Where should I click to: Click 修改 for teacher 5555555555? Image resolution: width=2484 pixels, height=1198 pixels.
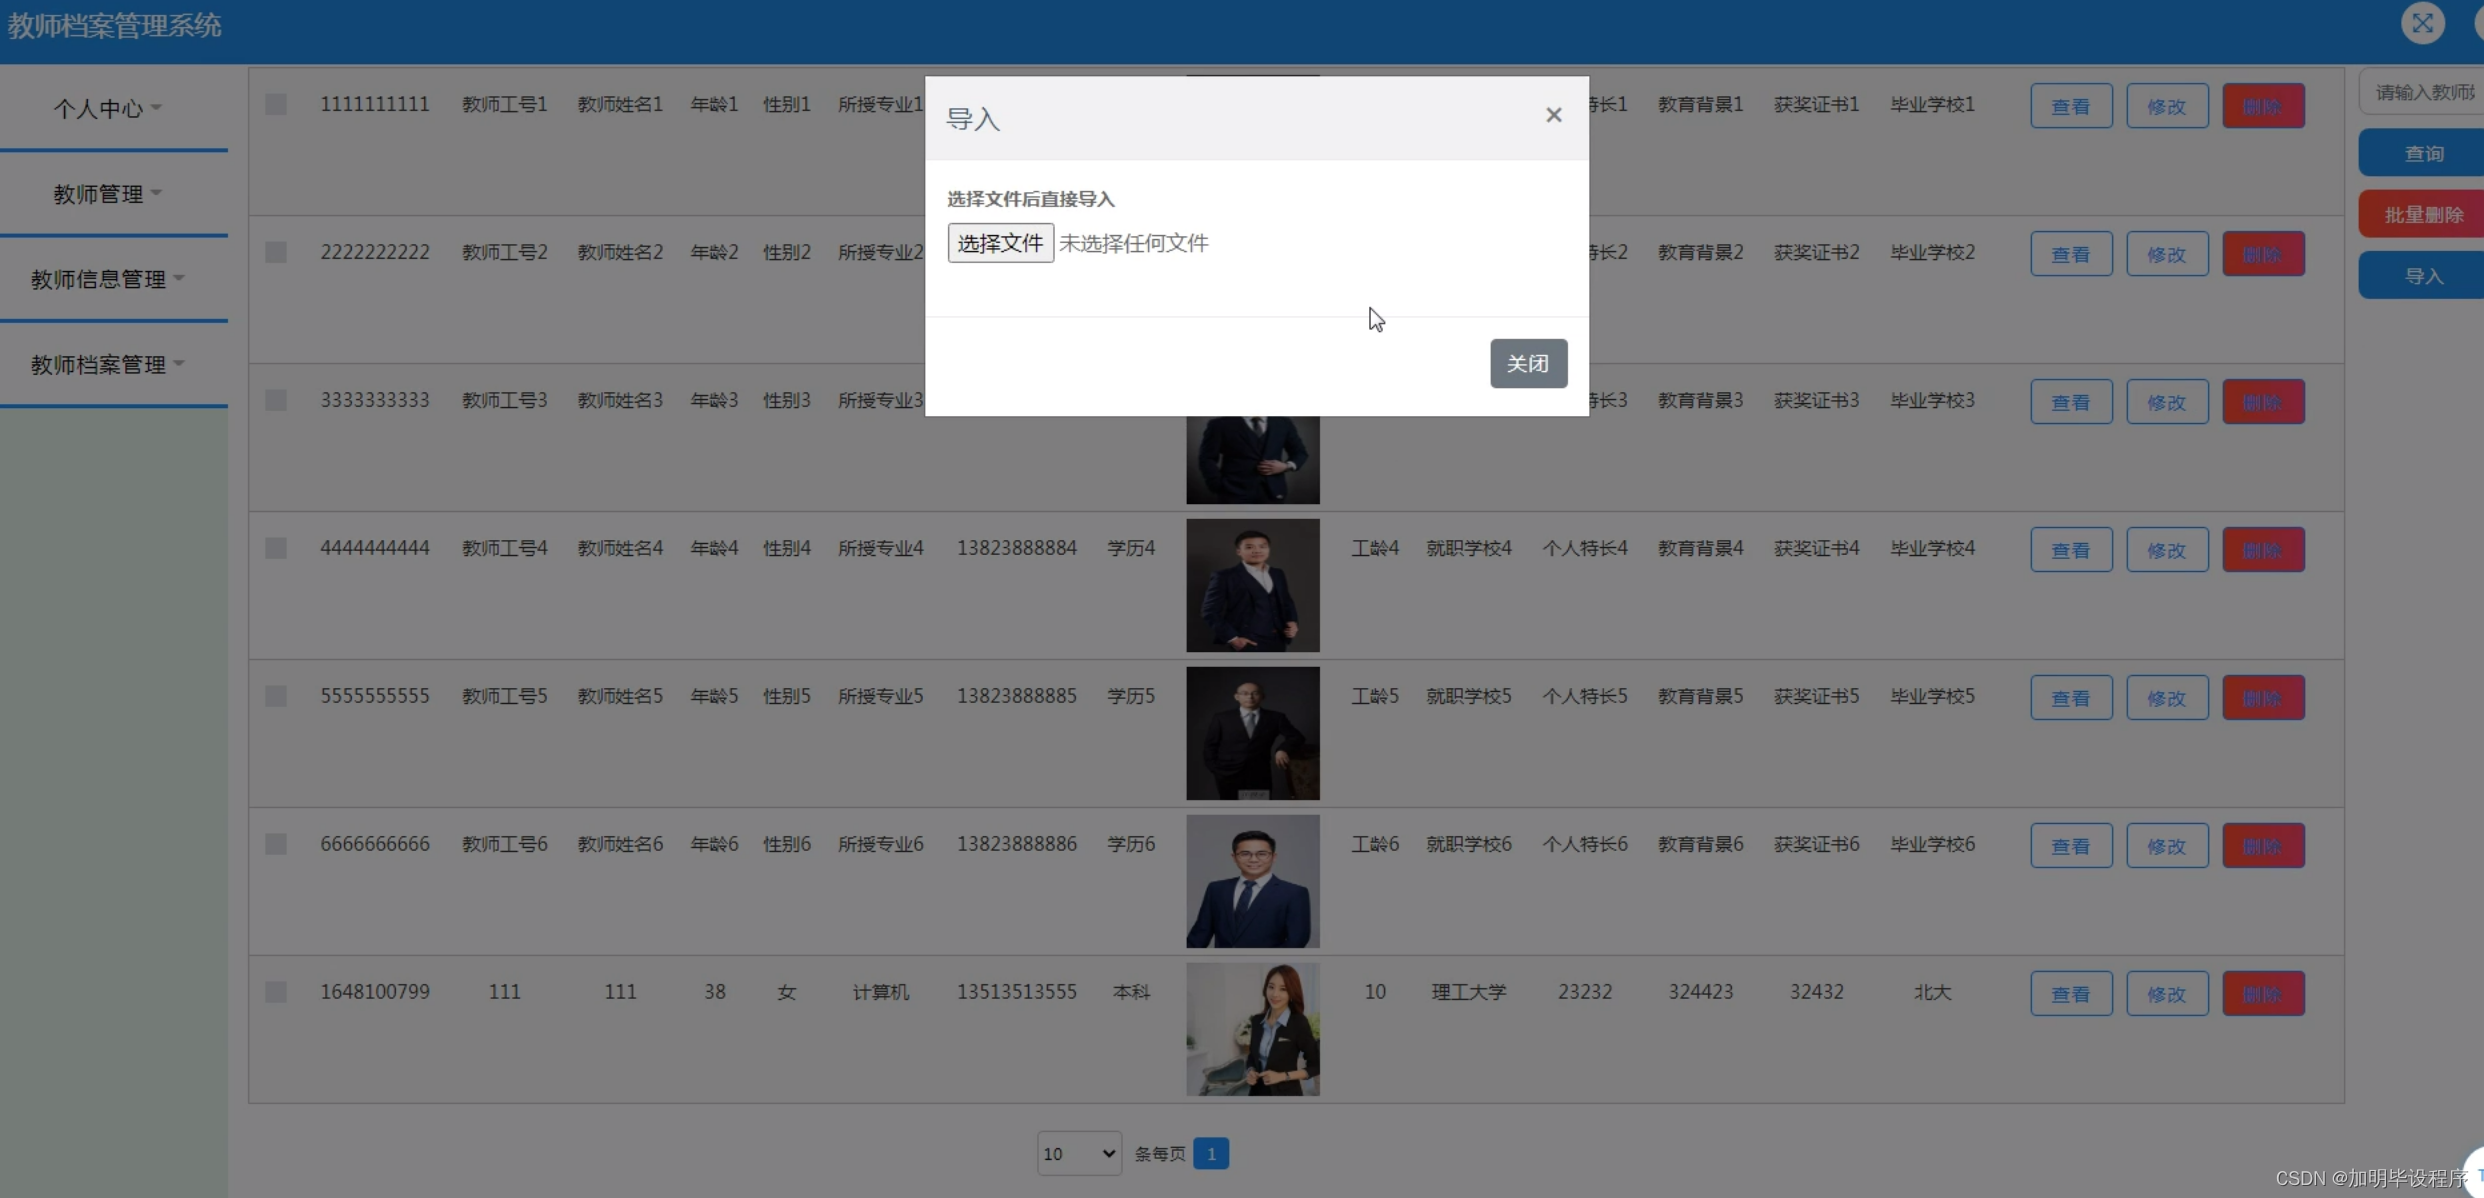point(2165,697)
